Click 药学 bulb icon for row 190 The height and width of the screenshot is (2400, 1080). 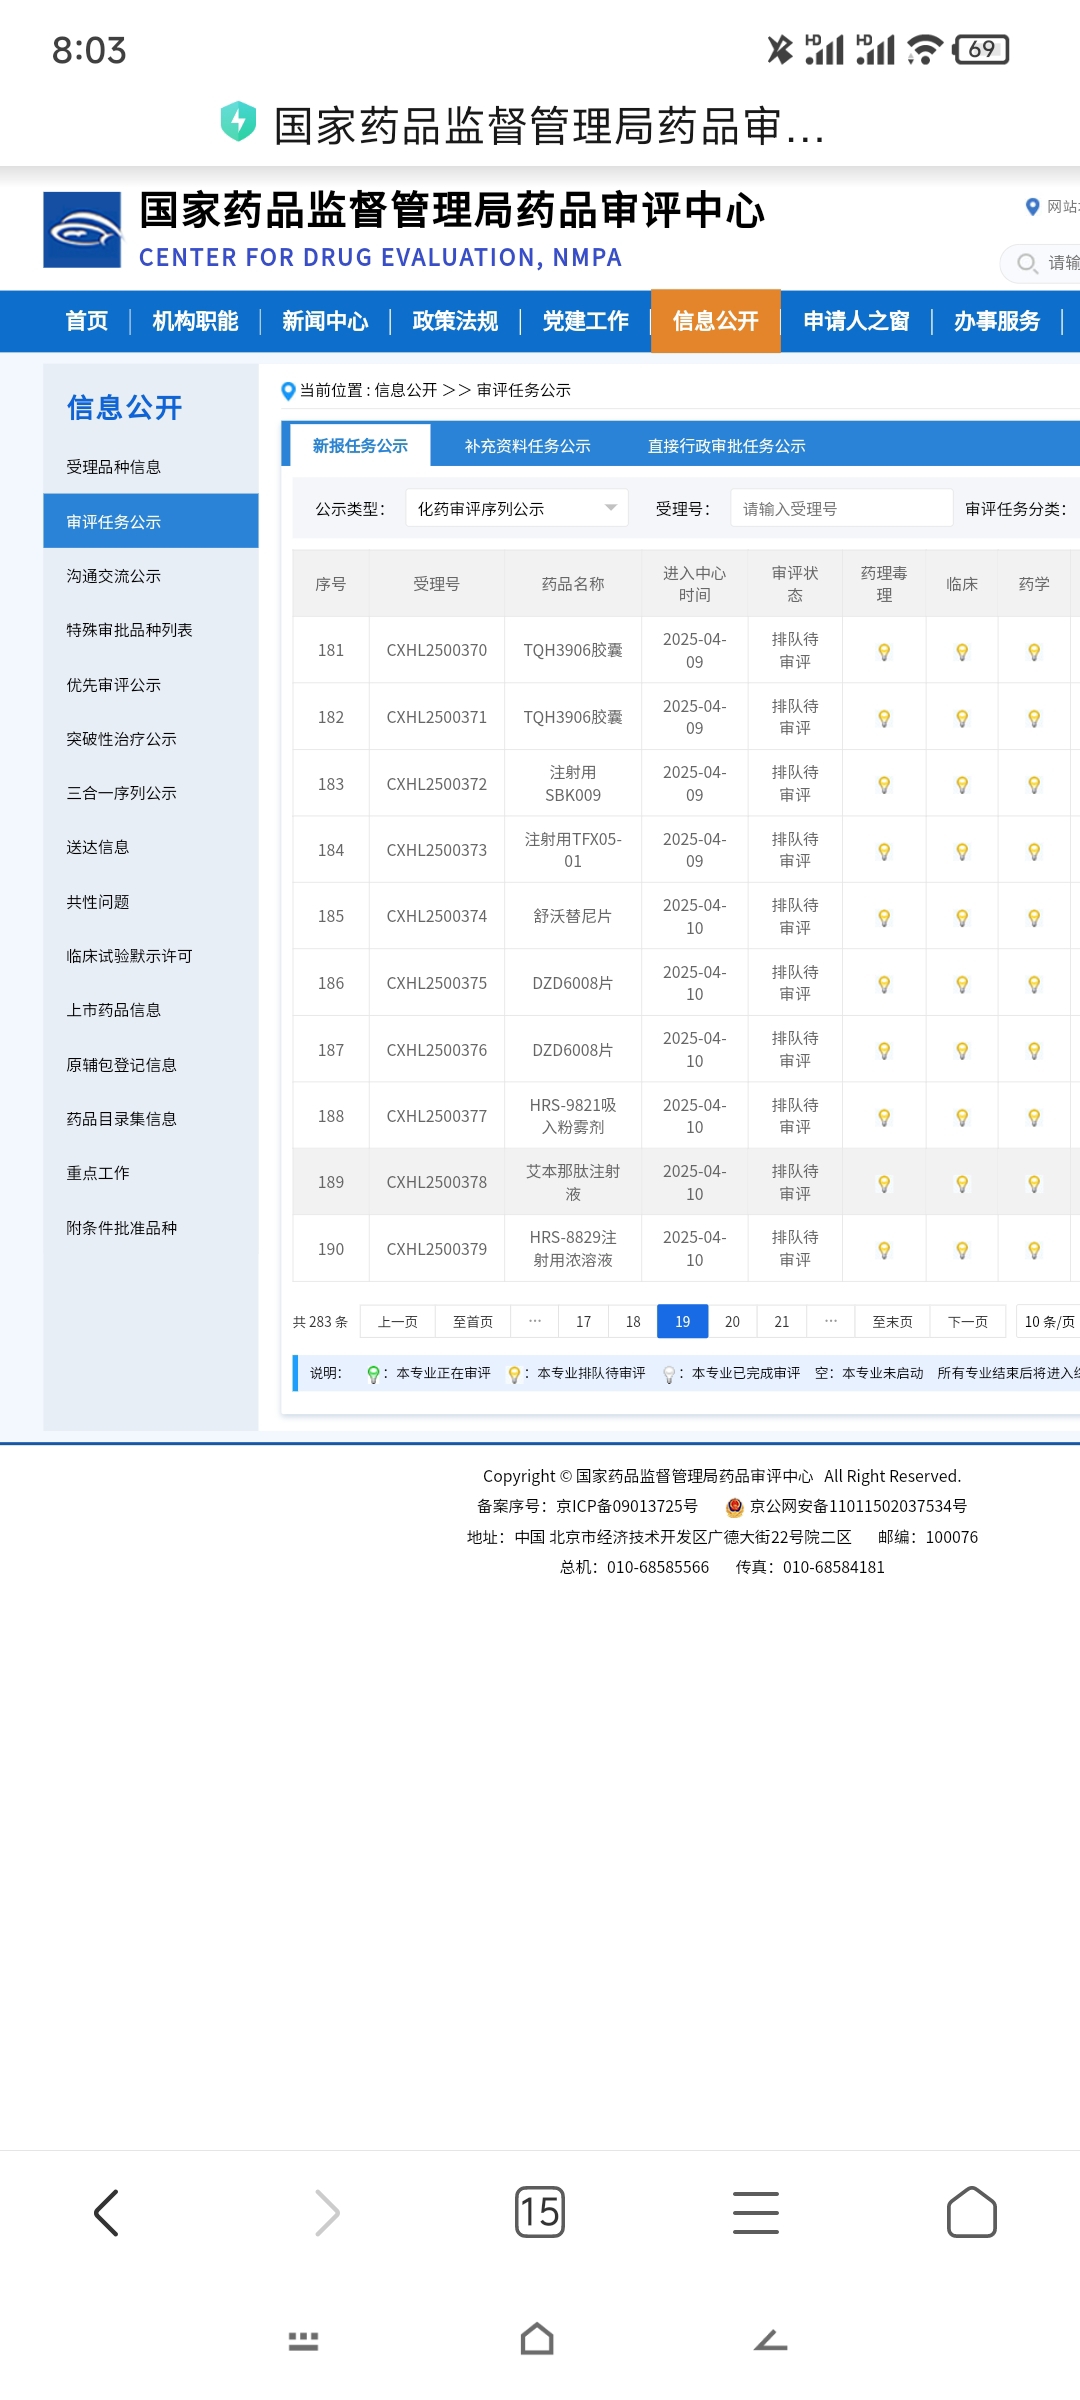[x=1034, y=1250]
